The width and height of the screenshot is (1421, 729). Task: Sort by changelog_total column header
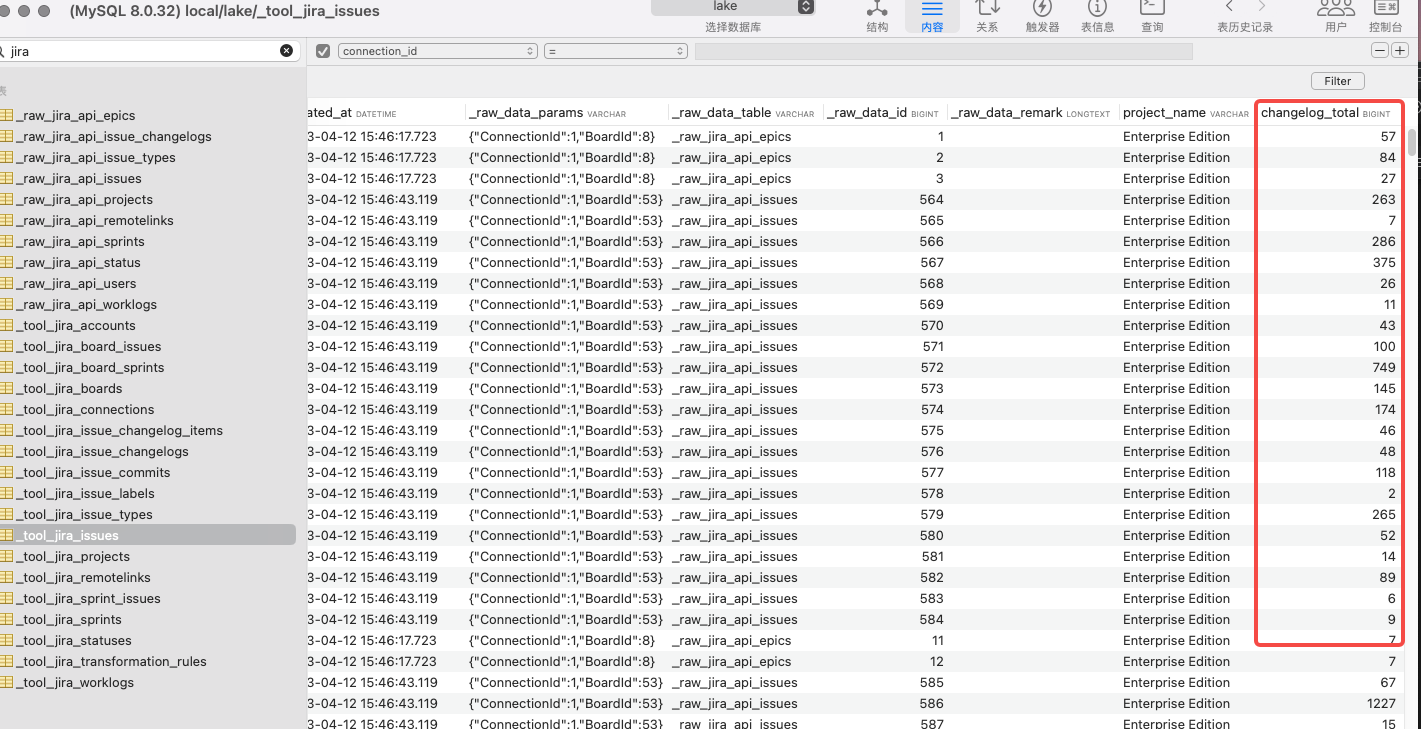1326,113
